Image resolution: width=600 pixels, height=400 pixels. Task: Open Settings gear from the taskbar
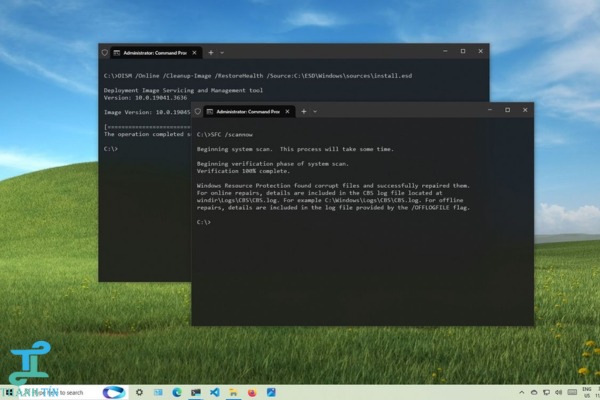(x=139, y=392)
